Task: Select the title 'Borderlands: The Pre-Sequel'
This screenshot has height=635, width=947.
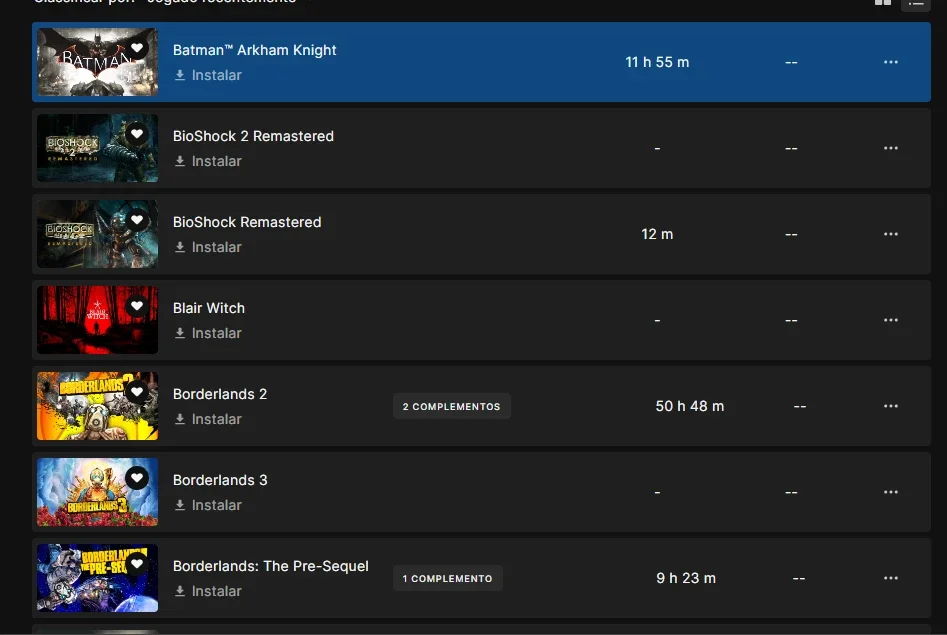Action: [271, 566]
